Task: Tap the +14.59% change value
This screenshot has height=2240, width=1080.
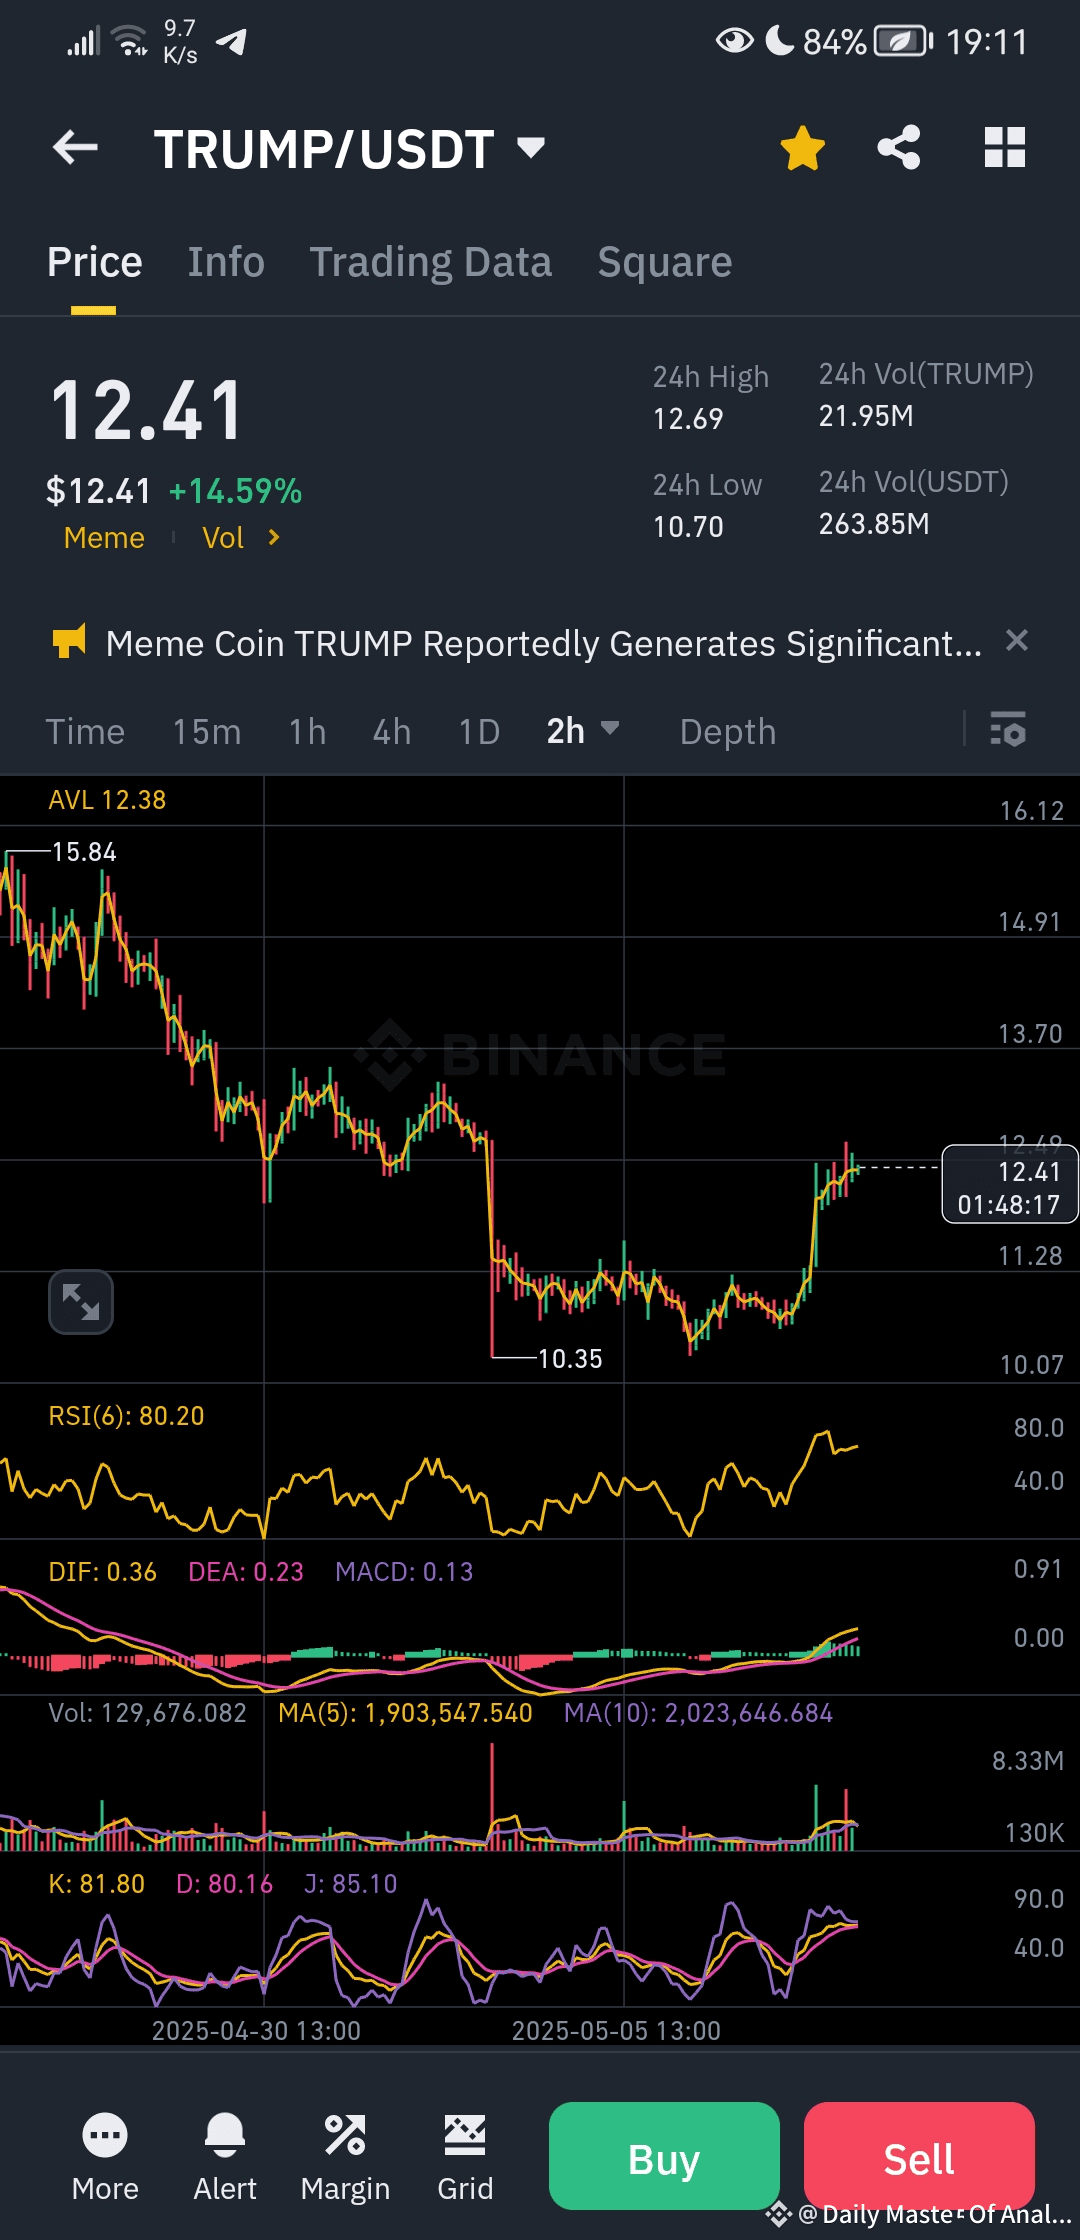Action: coord(235,491)
